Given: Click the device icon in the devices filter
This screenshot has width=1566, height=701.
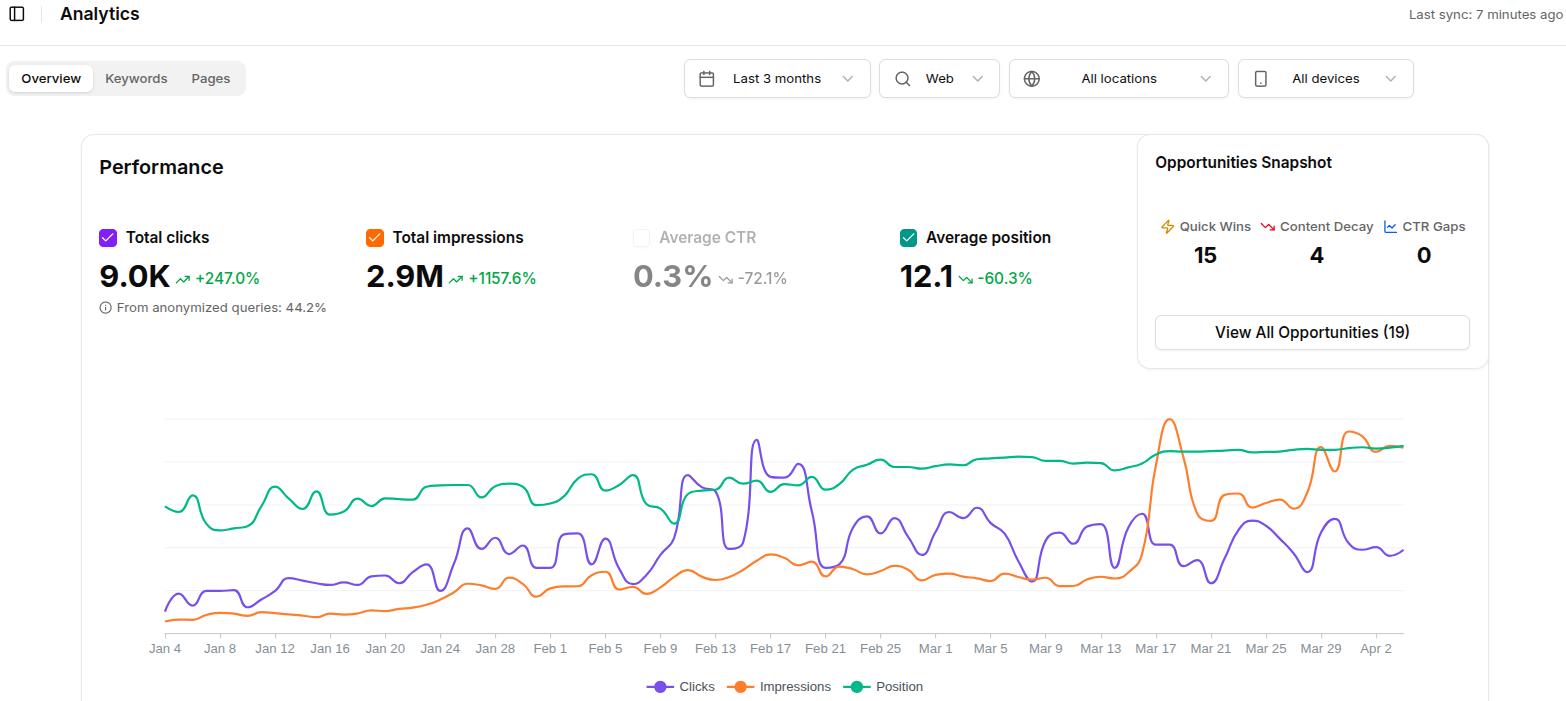Looking at the screenshot, I should [1261, 78].
